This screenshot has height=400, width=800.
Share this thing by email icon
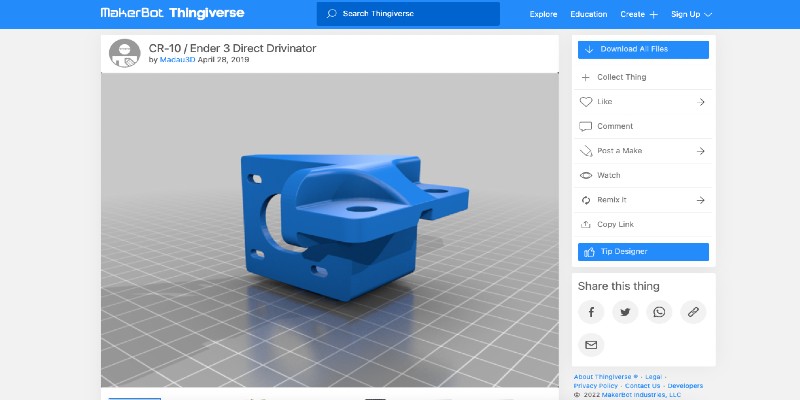pyautogui.click(x=591, y=345)
